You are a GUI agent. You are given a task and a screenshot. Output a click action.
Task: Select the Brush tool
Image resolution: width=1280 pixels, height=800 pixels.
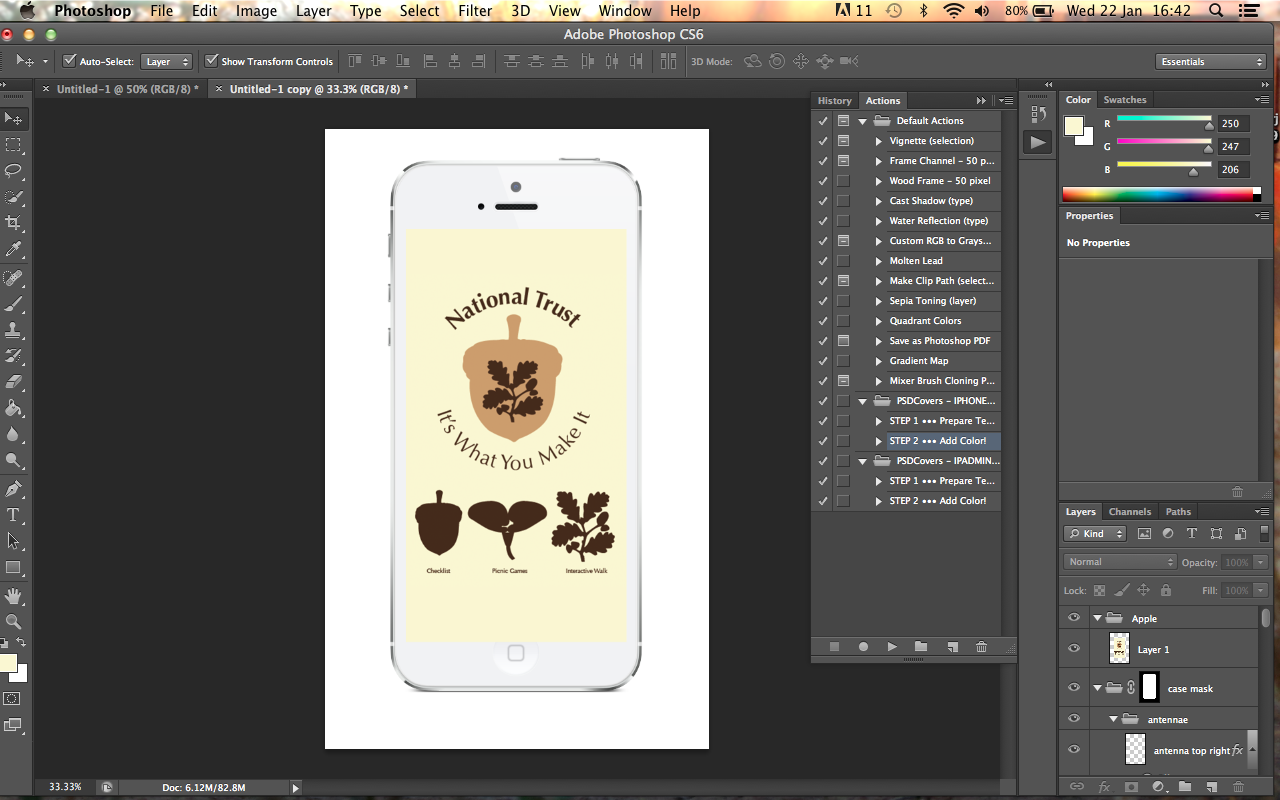(x=14, y=304)
